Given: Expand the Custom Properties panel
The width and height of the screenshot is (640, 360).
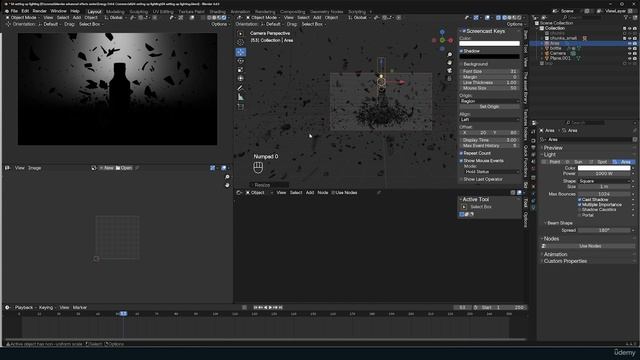Looking at the screenshot, I should pyautogui.click(x=565, y=261).
